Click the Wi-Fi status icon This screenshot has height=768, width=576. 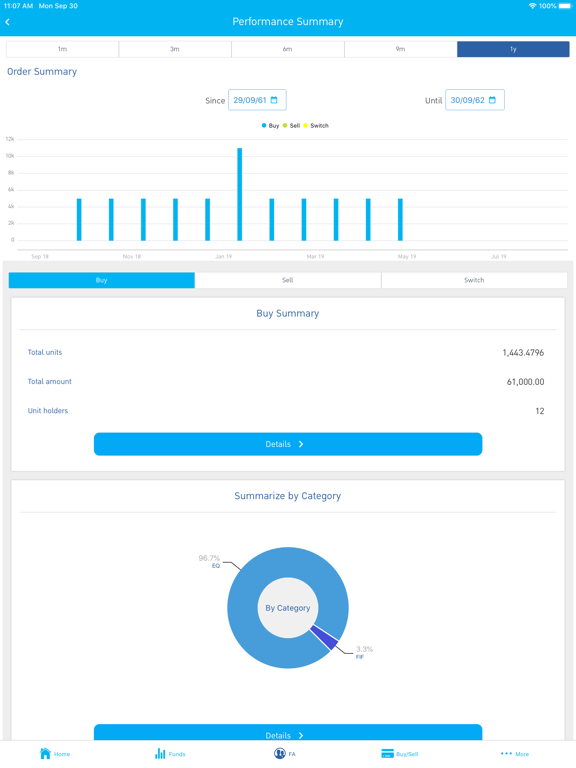(532, 6)
